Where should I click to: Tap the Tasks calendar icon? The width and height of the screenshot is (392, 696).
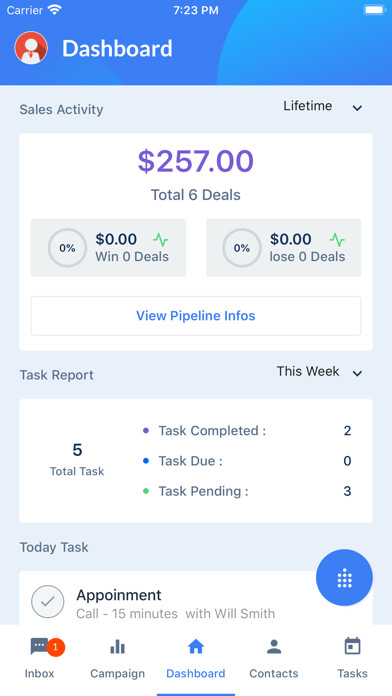[352, 646]
